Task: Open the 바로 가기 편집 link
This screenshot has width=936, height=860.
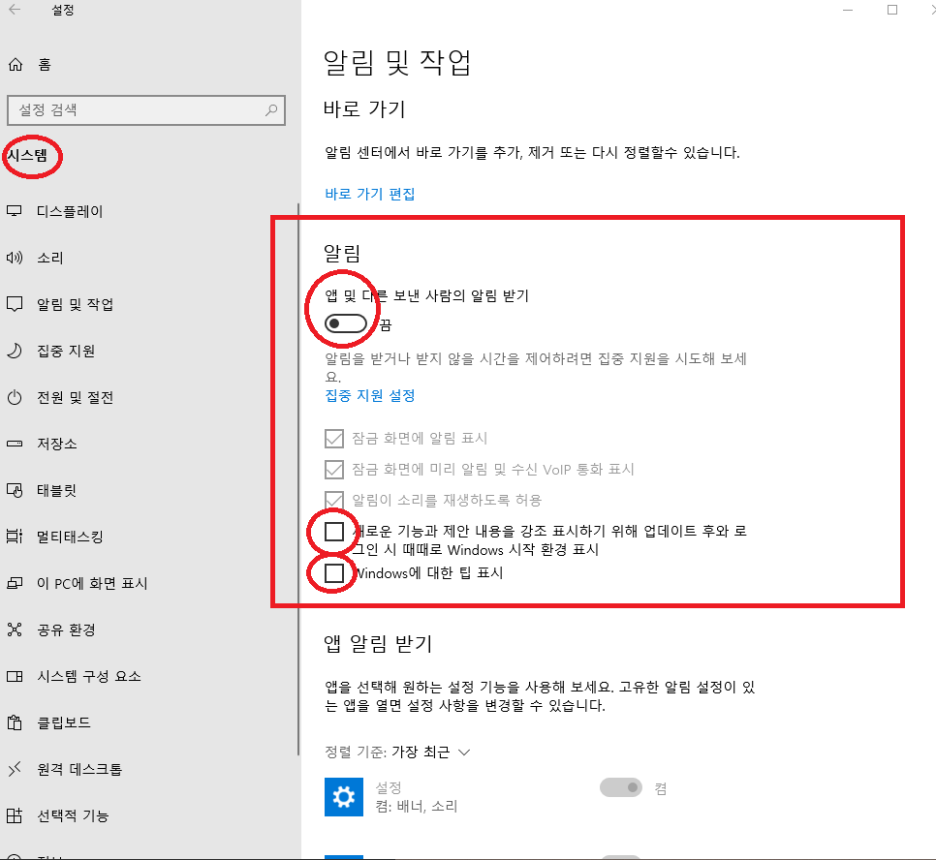Action: (x=370, y=194)
